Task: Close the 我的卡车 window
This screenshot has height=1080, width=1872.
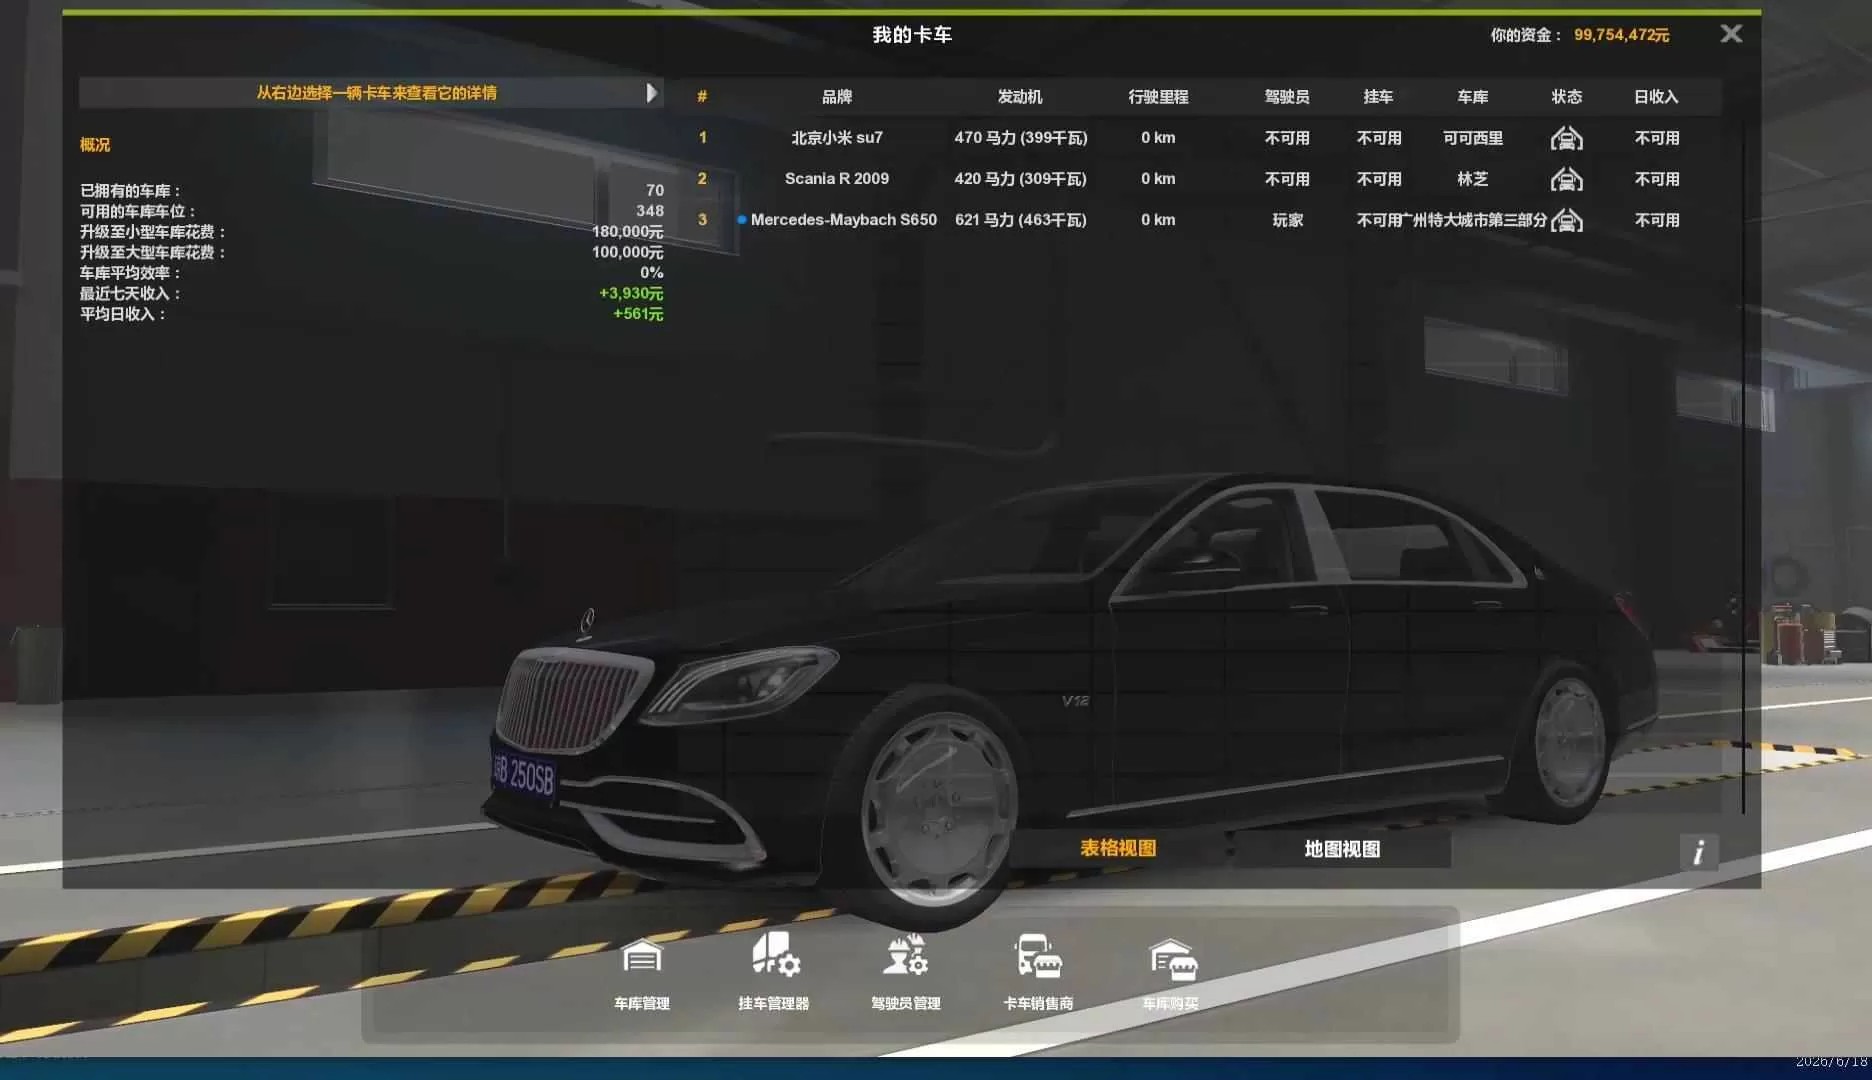Action: click(x=1731, y=34)
